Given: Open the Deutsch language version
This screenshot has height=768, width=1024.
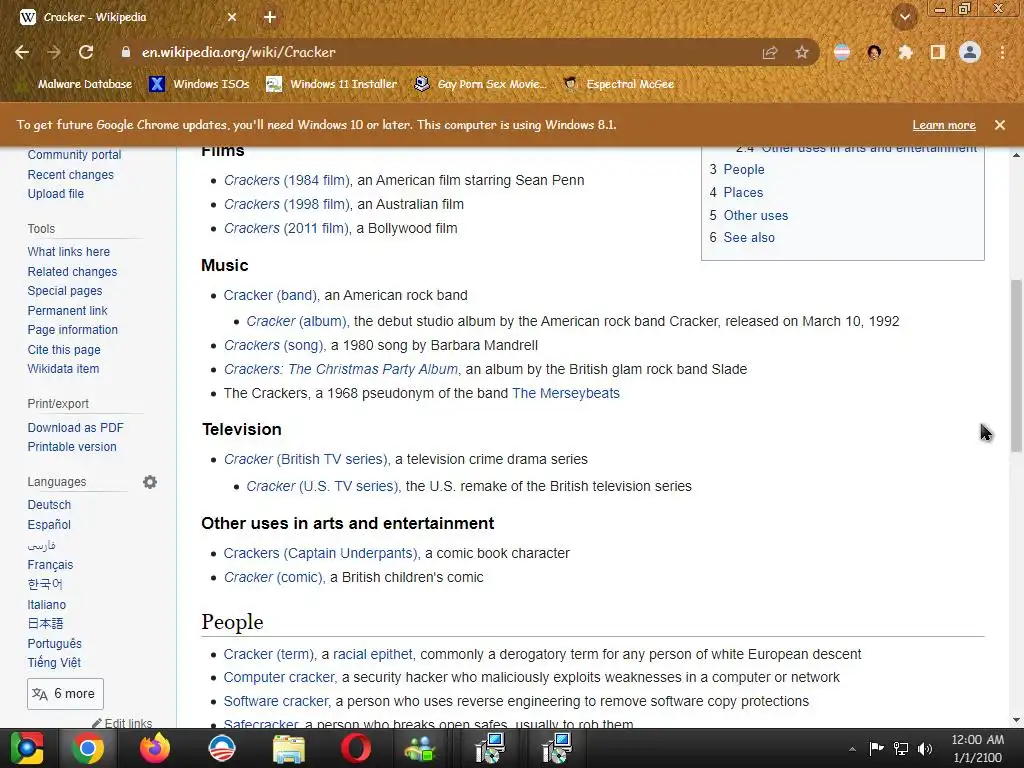Looking at the screenshot, I should coord(49,505).
